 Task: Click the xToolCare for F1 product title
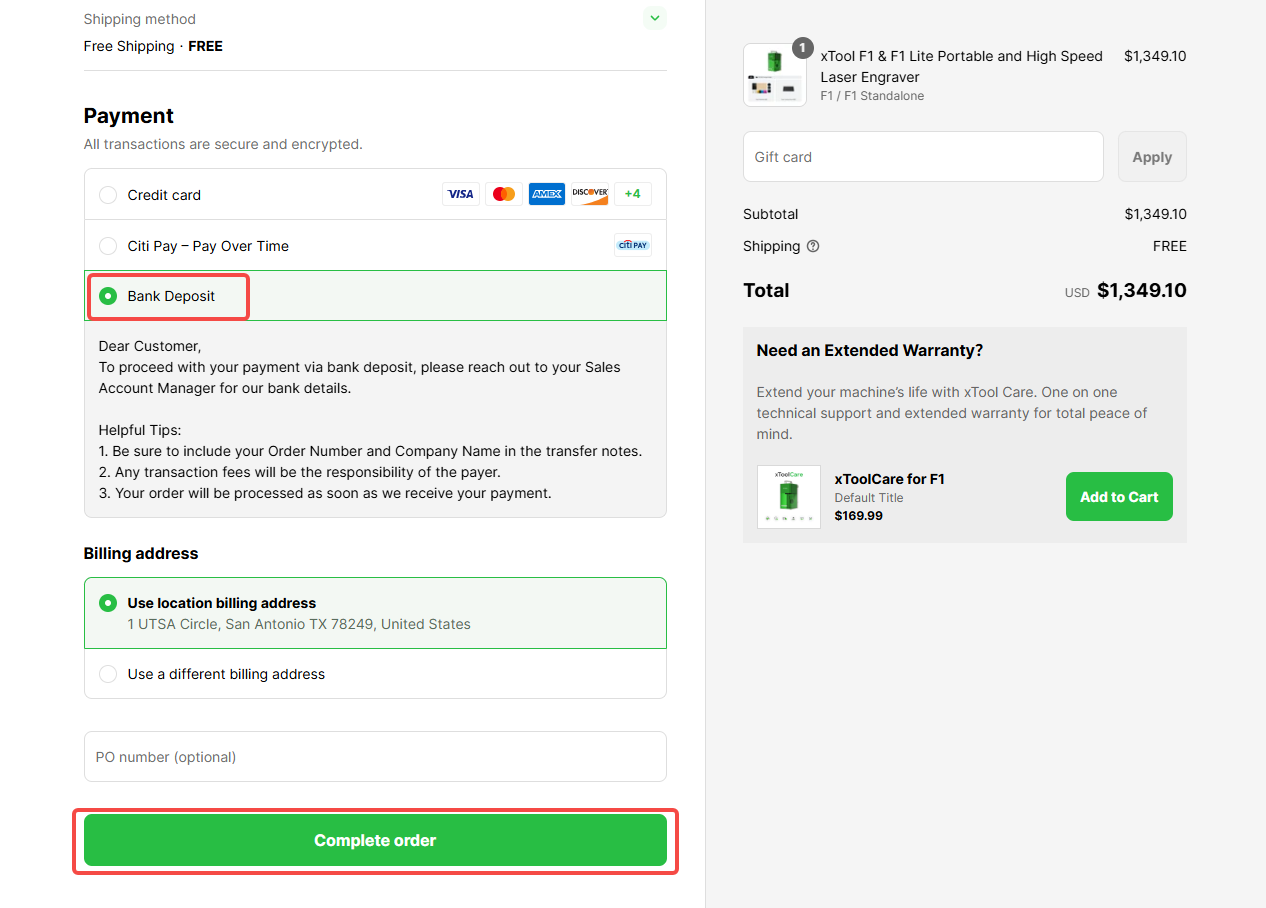(x=889, y=479)
